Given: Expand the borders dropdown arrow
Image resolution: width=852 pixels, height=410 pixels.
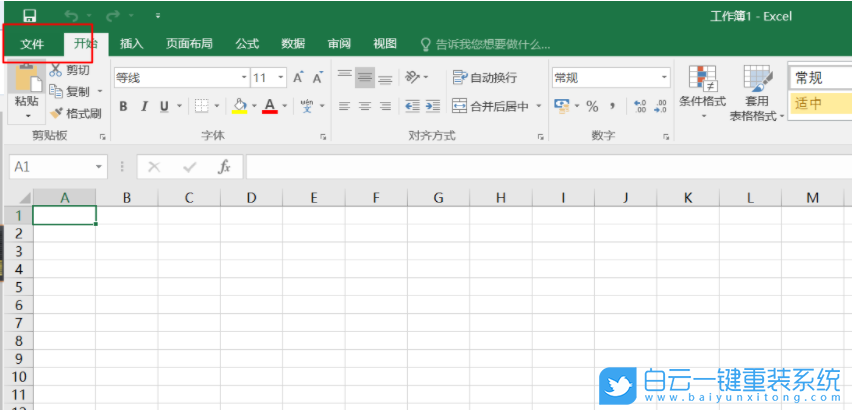Looking at the screenshot, I should tap(217, 106).
